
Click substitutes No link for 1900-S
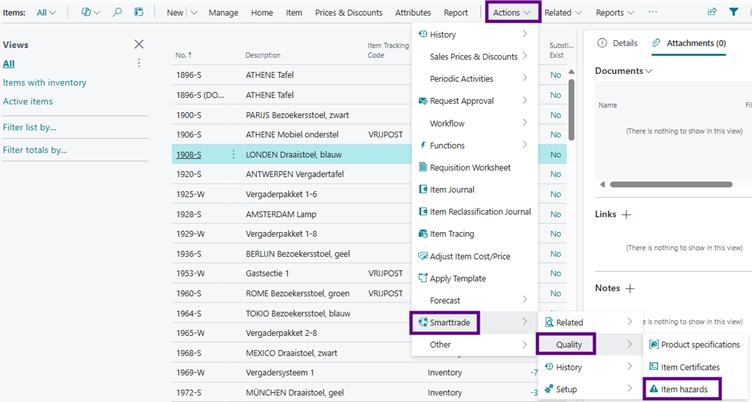pos(555,115)
